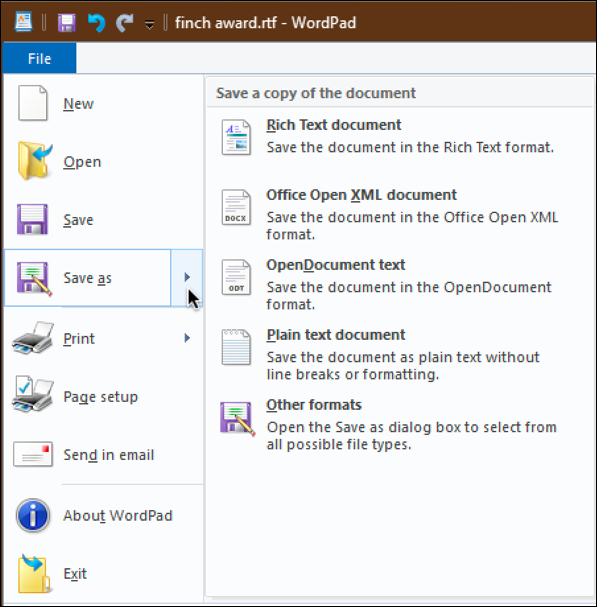This screenshot has width=597, height=607.
Task: Choose Exit from the File menu
Action: click(103, 574)
